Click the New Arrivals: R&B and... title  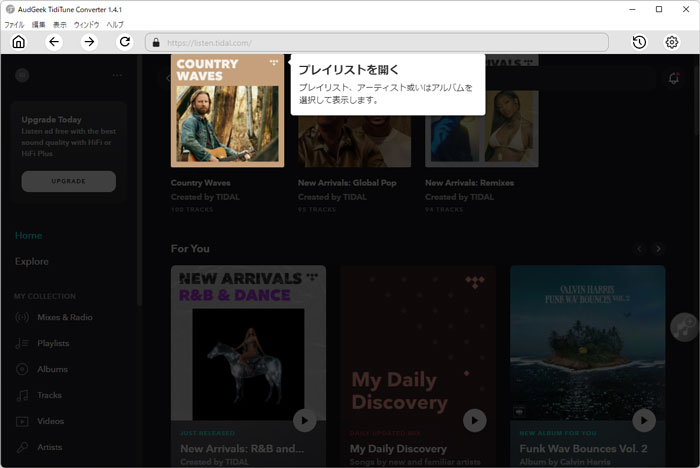242,448
